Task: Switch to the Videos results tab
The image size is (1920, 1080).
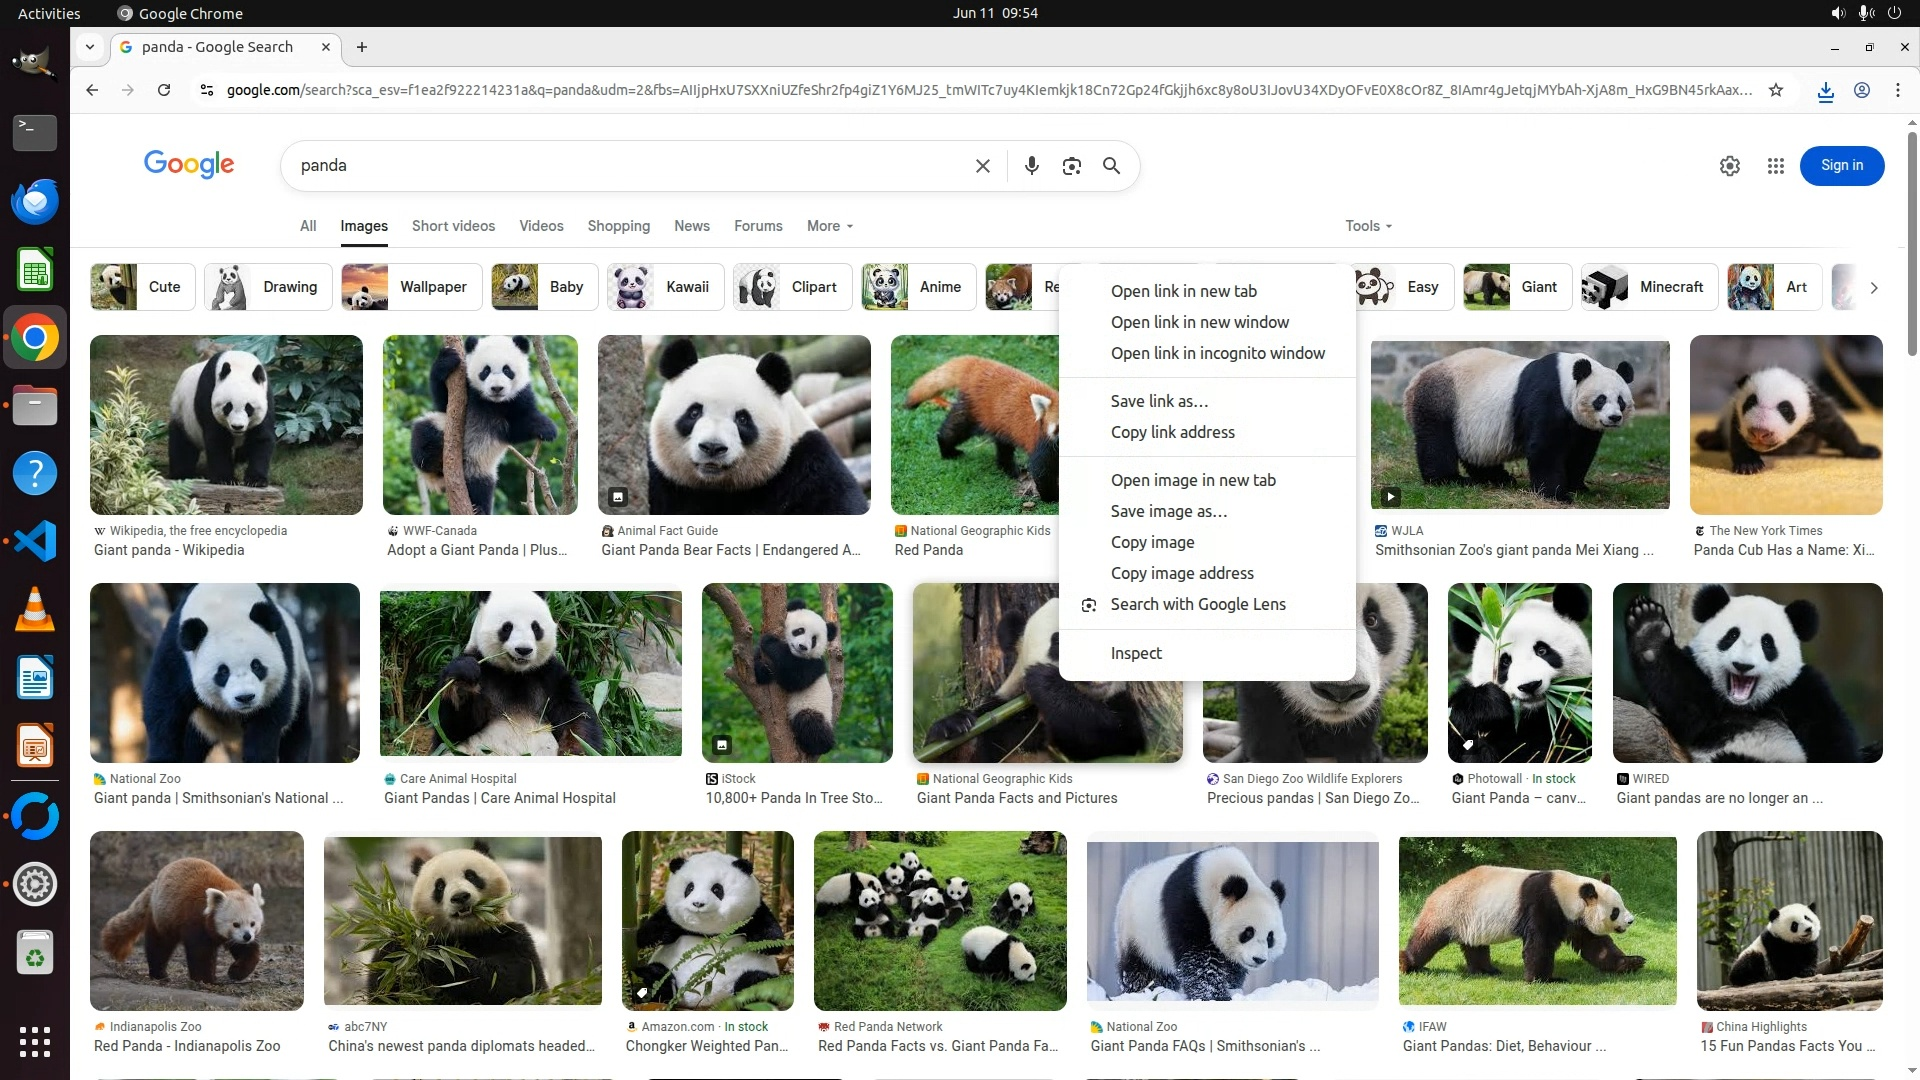Action: coord(541,226)
